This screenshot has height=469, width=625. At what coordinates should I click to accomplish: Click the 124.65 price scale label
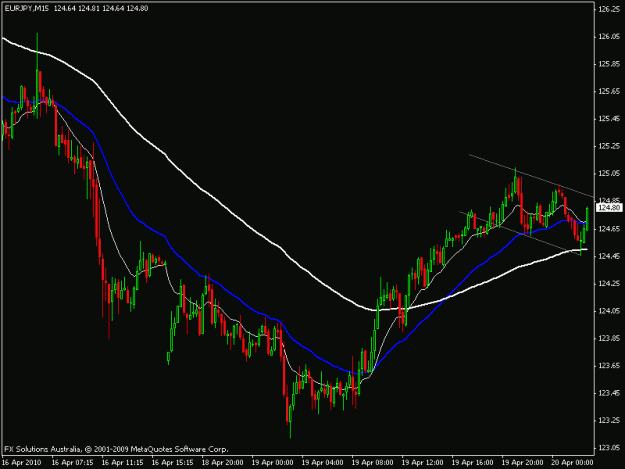pos(609,229)
